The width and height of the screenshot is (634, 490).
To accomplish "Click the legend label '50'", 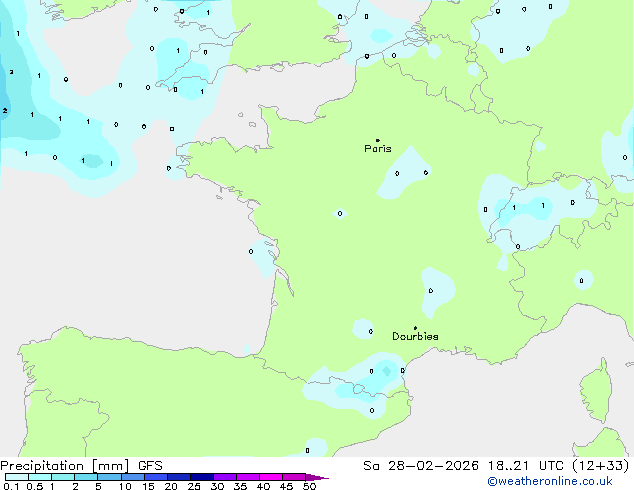I will coord(309,486).
